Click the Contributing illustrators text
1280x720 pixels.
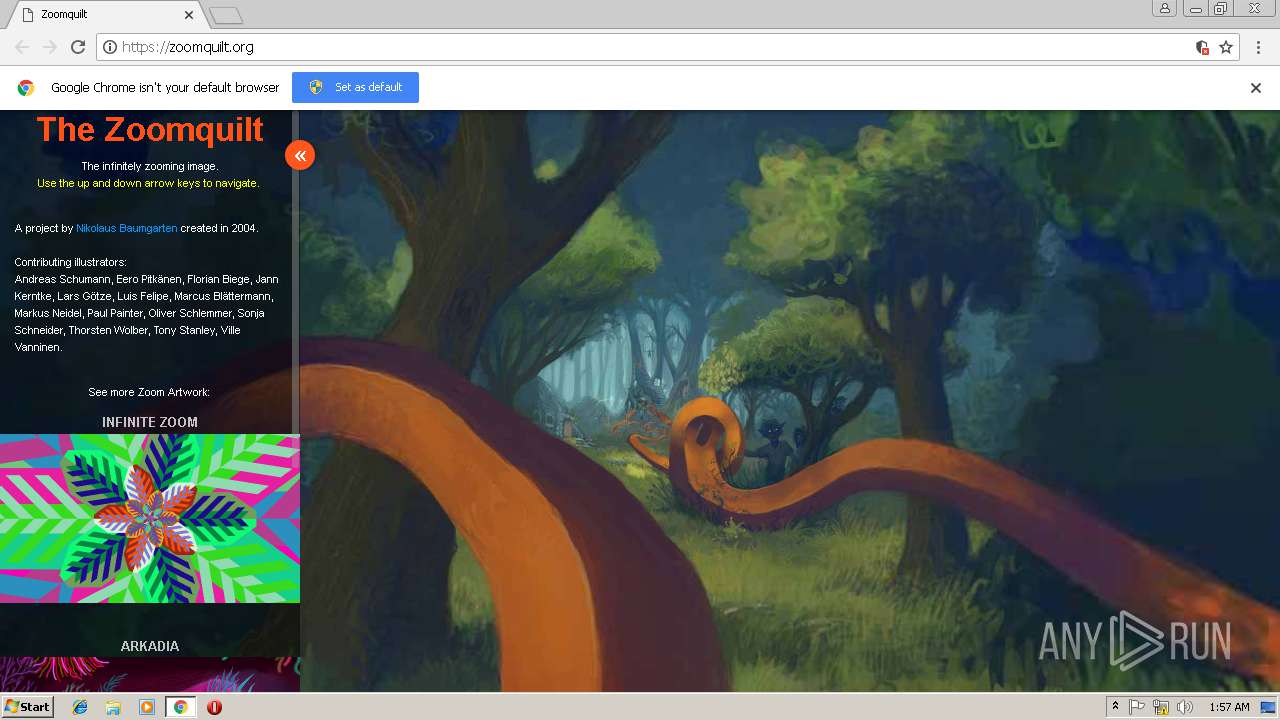[70, 262]
